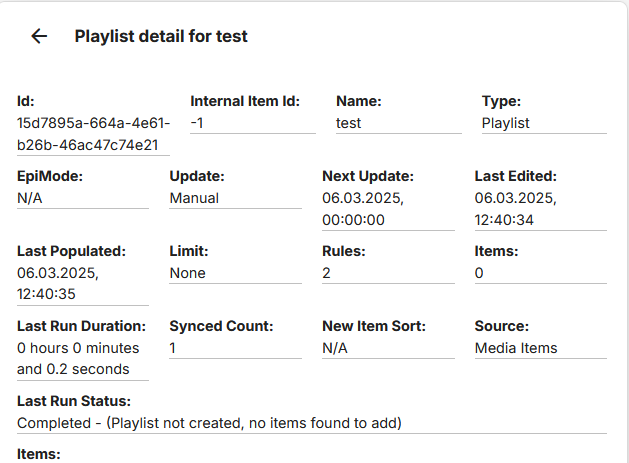
Task: Click the Type field showing Playlist
Action: click(543, 123)
